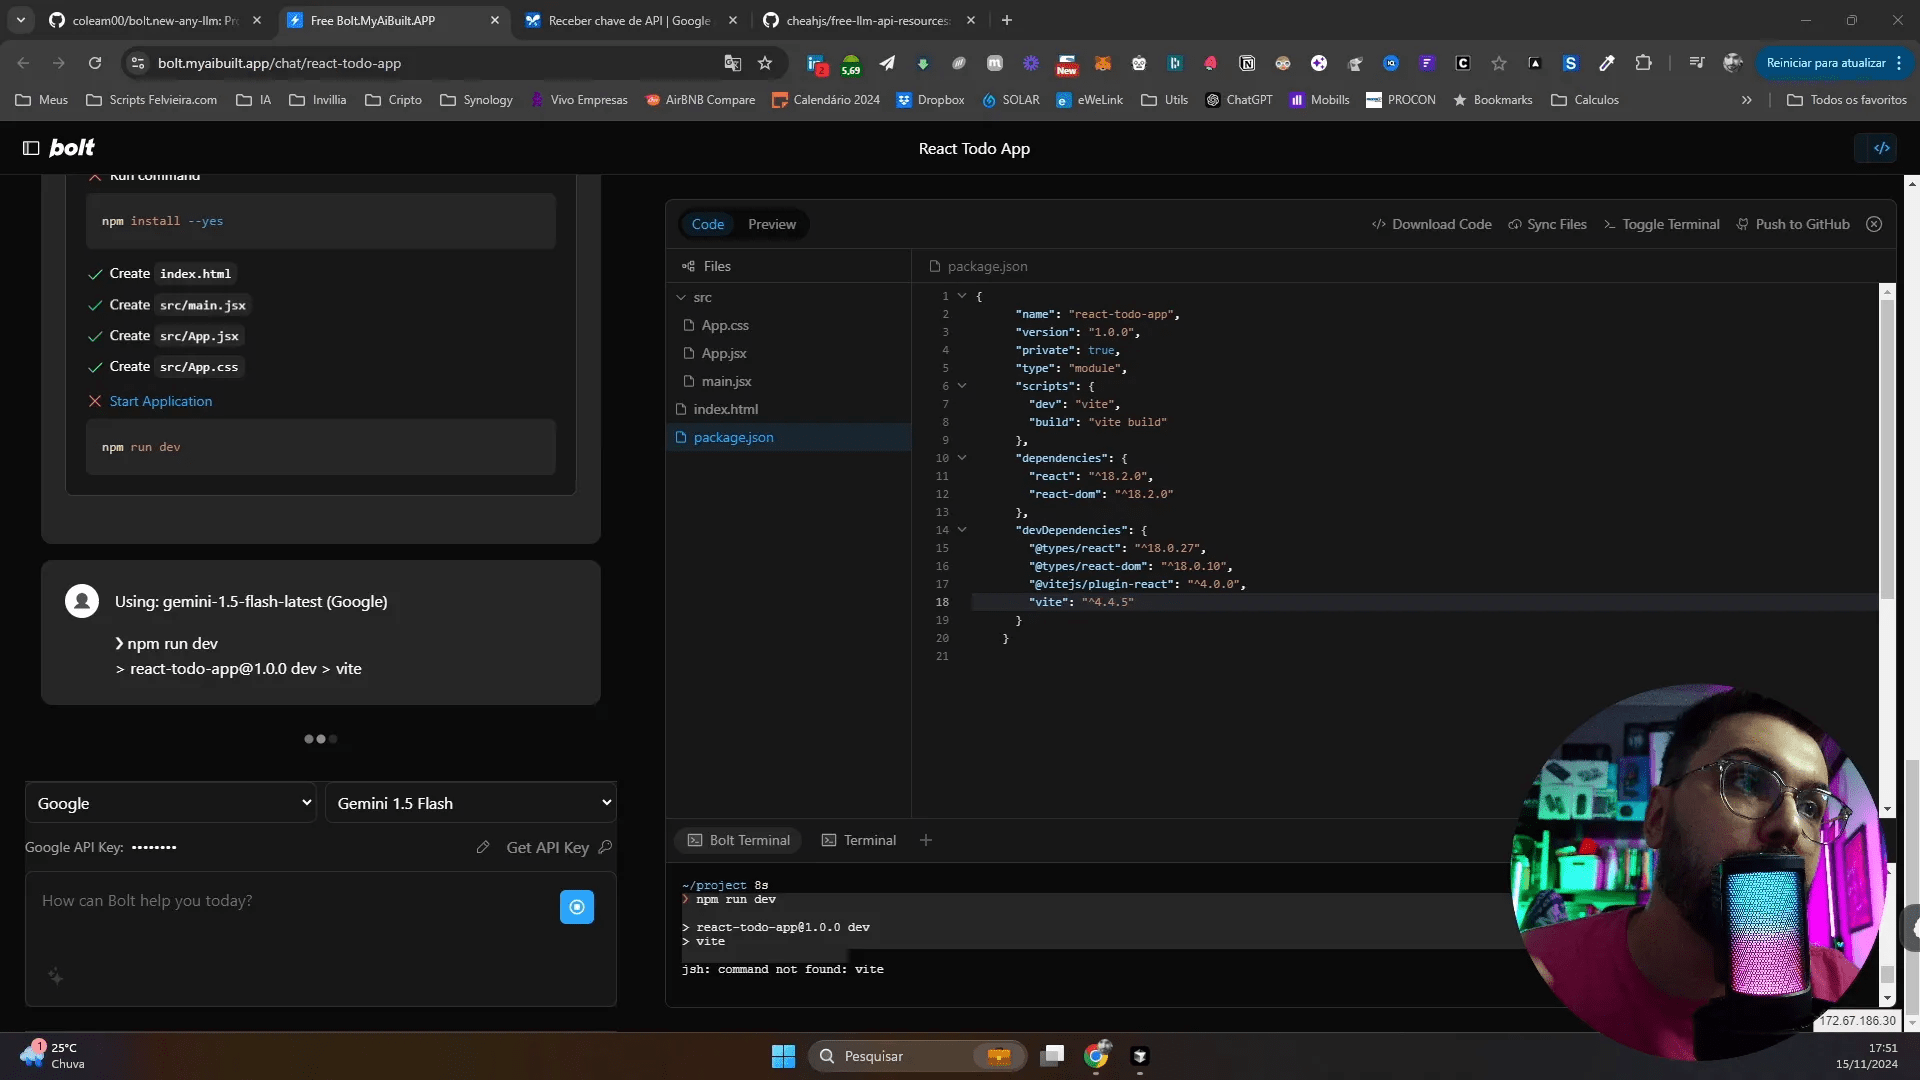Image resolution: width=1920 pixels, height=1080 pixels.
Task: Click the Get API Key link
Action: click(x=558, y=847)
